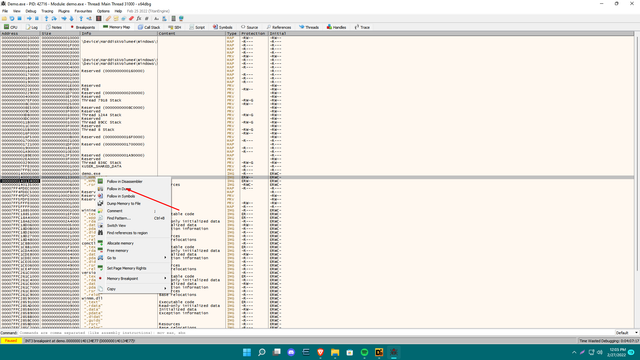Click the Comments hash toolbar icon
This screenshot has height=360, width=640.
click(x=147, y=18)
